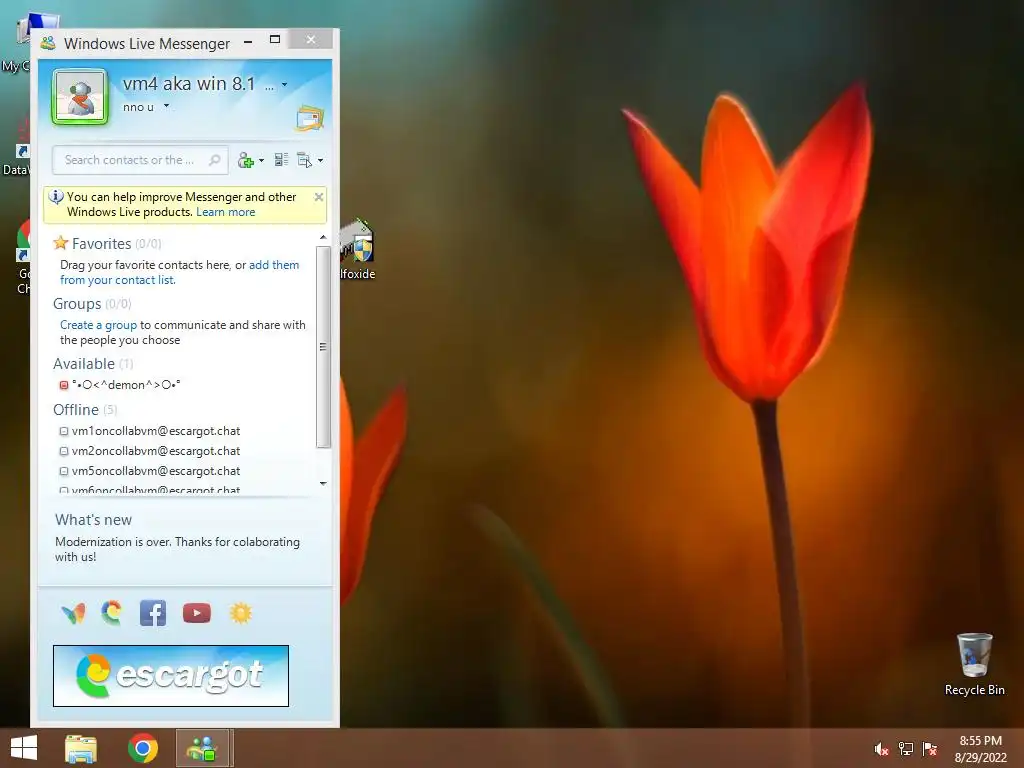Select vm2oncollabvm@escargot.chat contact

tap(156, 451)
